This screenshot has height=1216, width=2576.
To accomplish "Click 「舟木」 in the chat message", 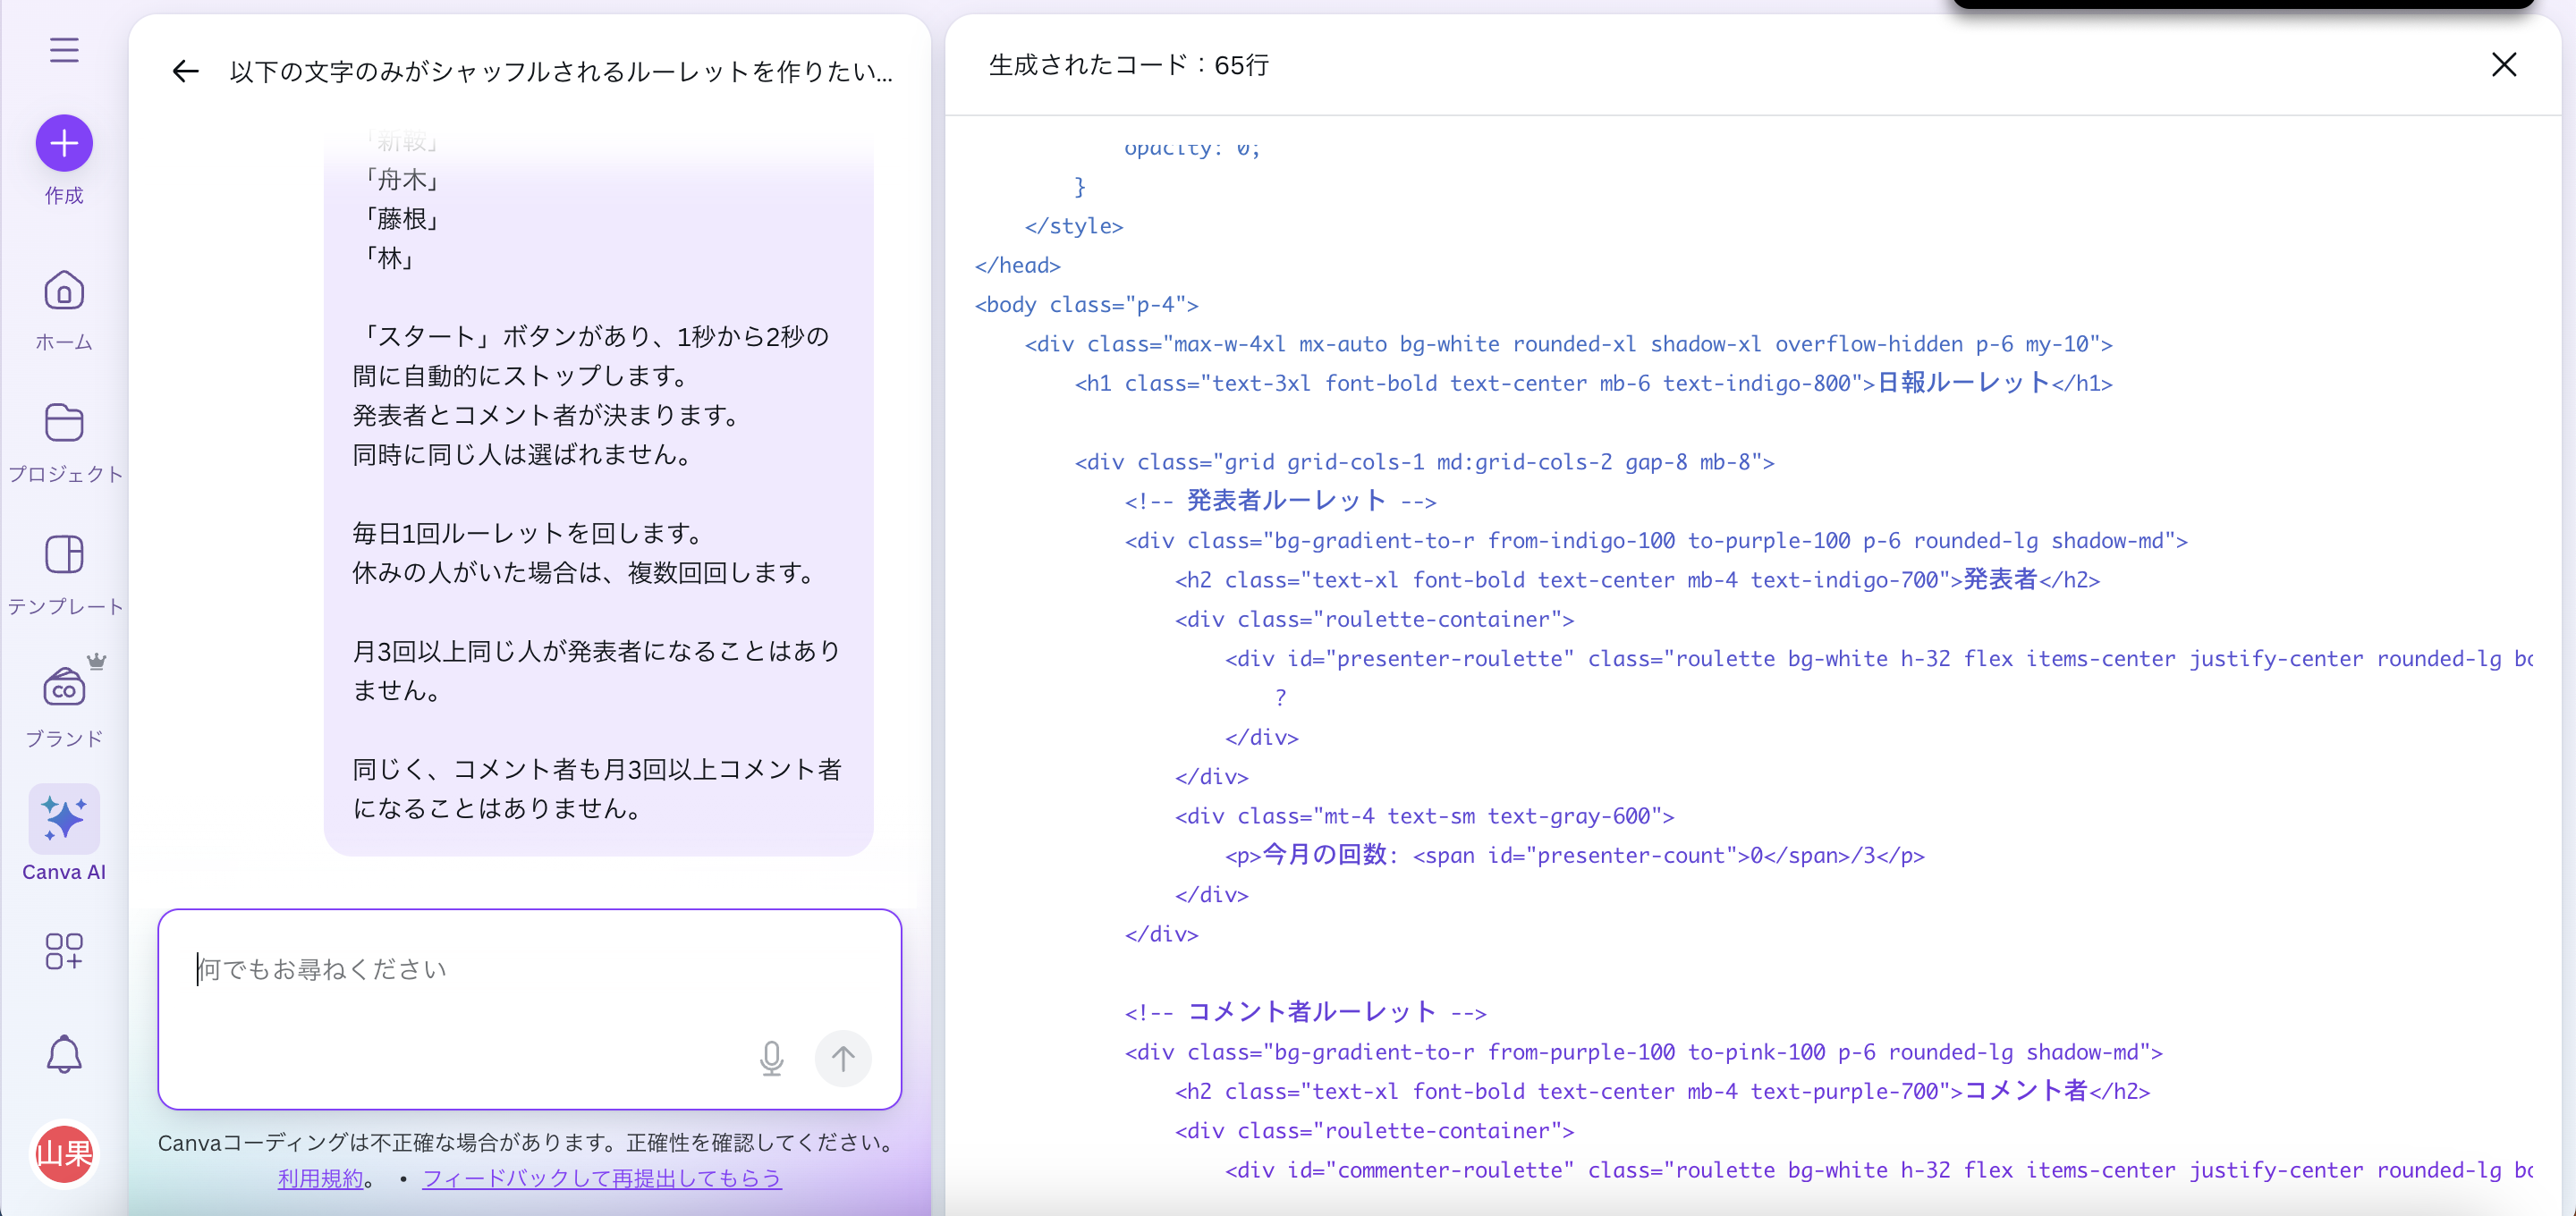I will (x=401, y=179).
